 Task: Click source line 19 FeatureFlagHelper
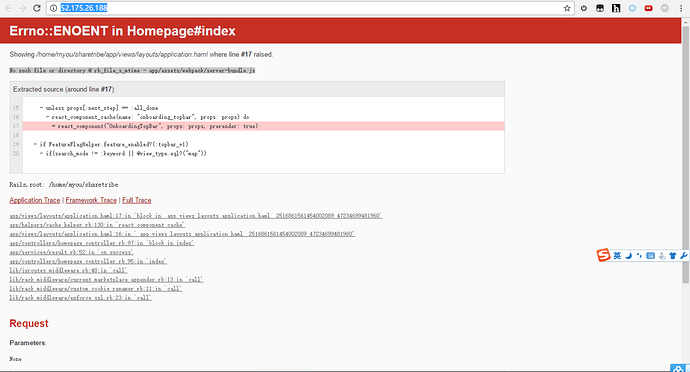click(x=111, y=144)
